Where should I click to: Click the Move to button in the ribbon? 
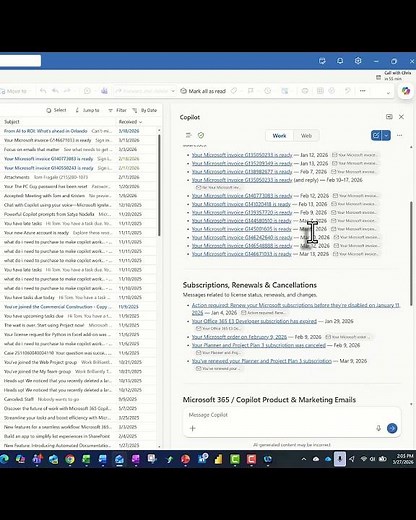[x=14, y=91]
